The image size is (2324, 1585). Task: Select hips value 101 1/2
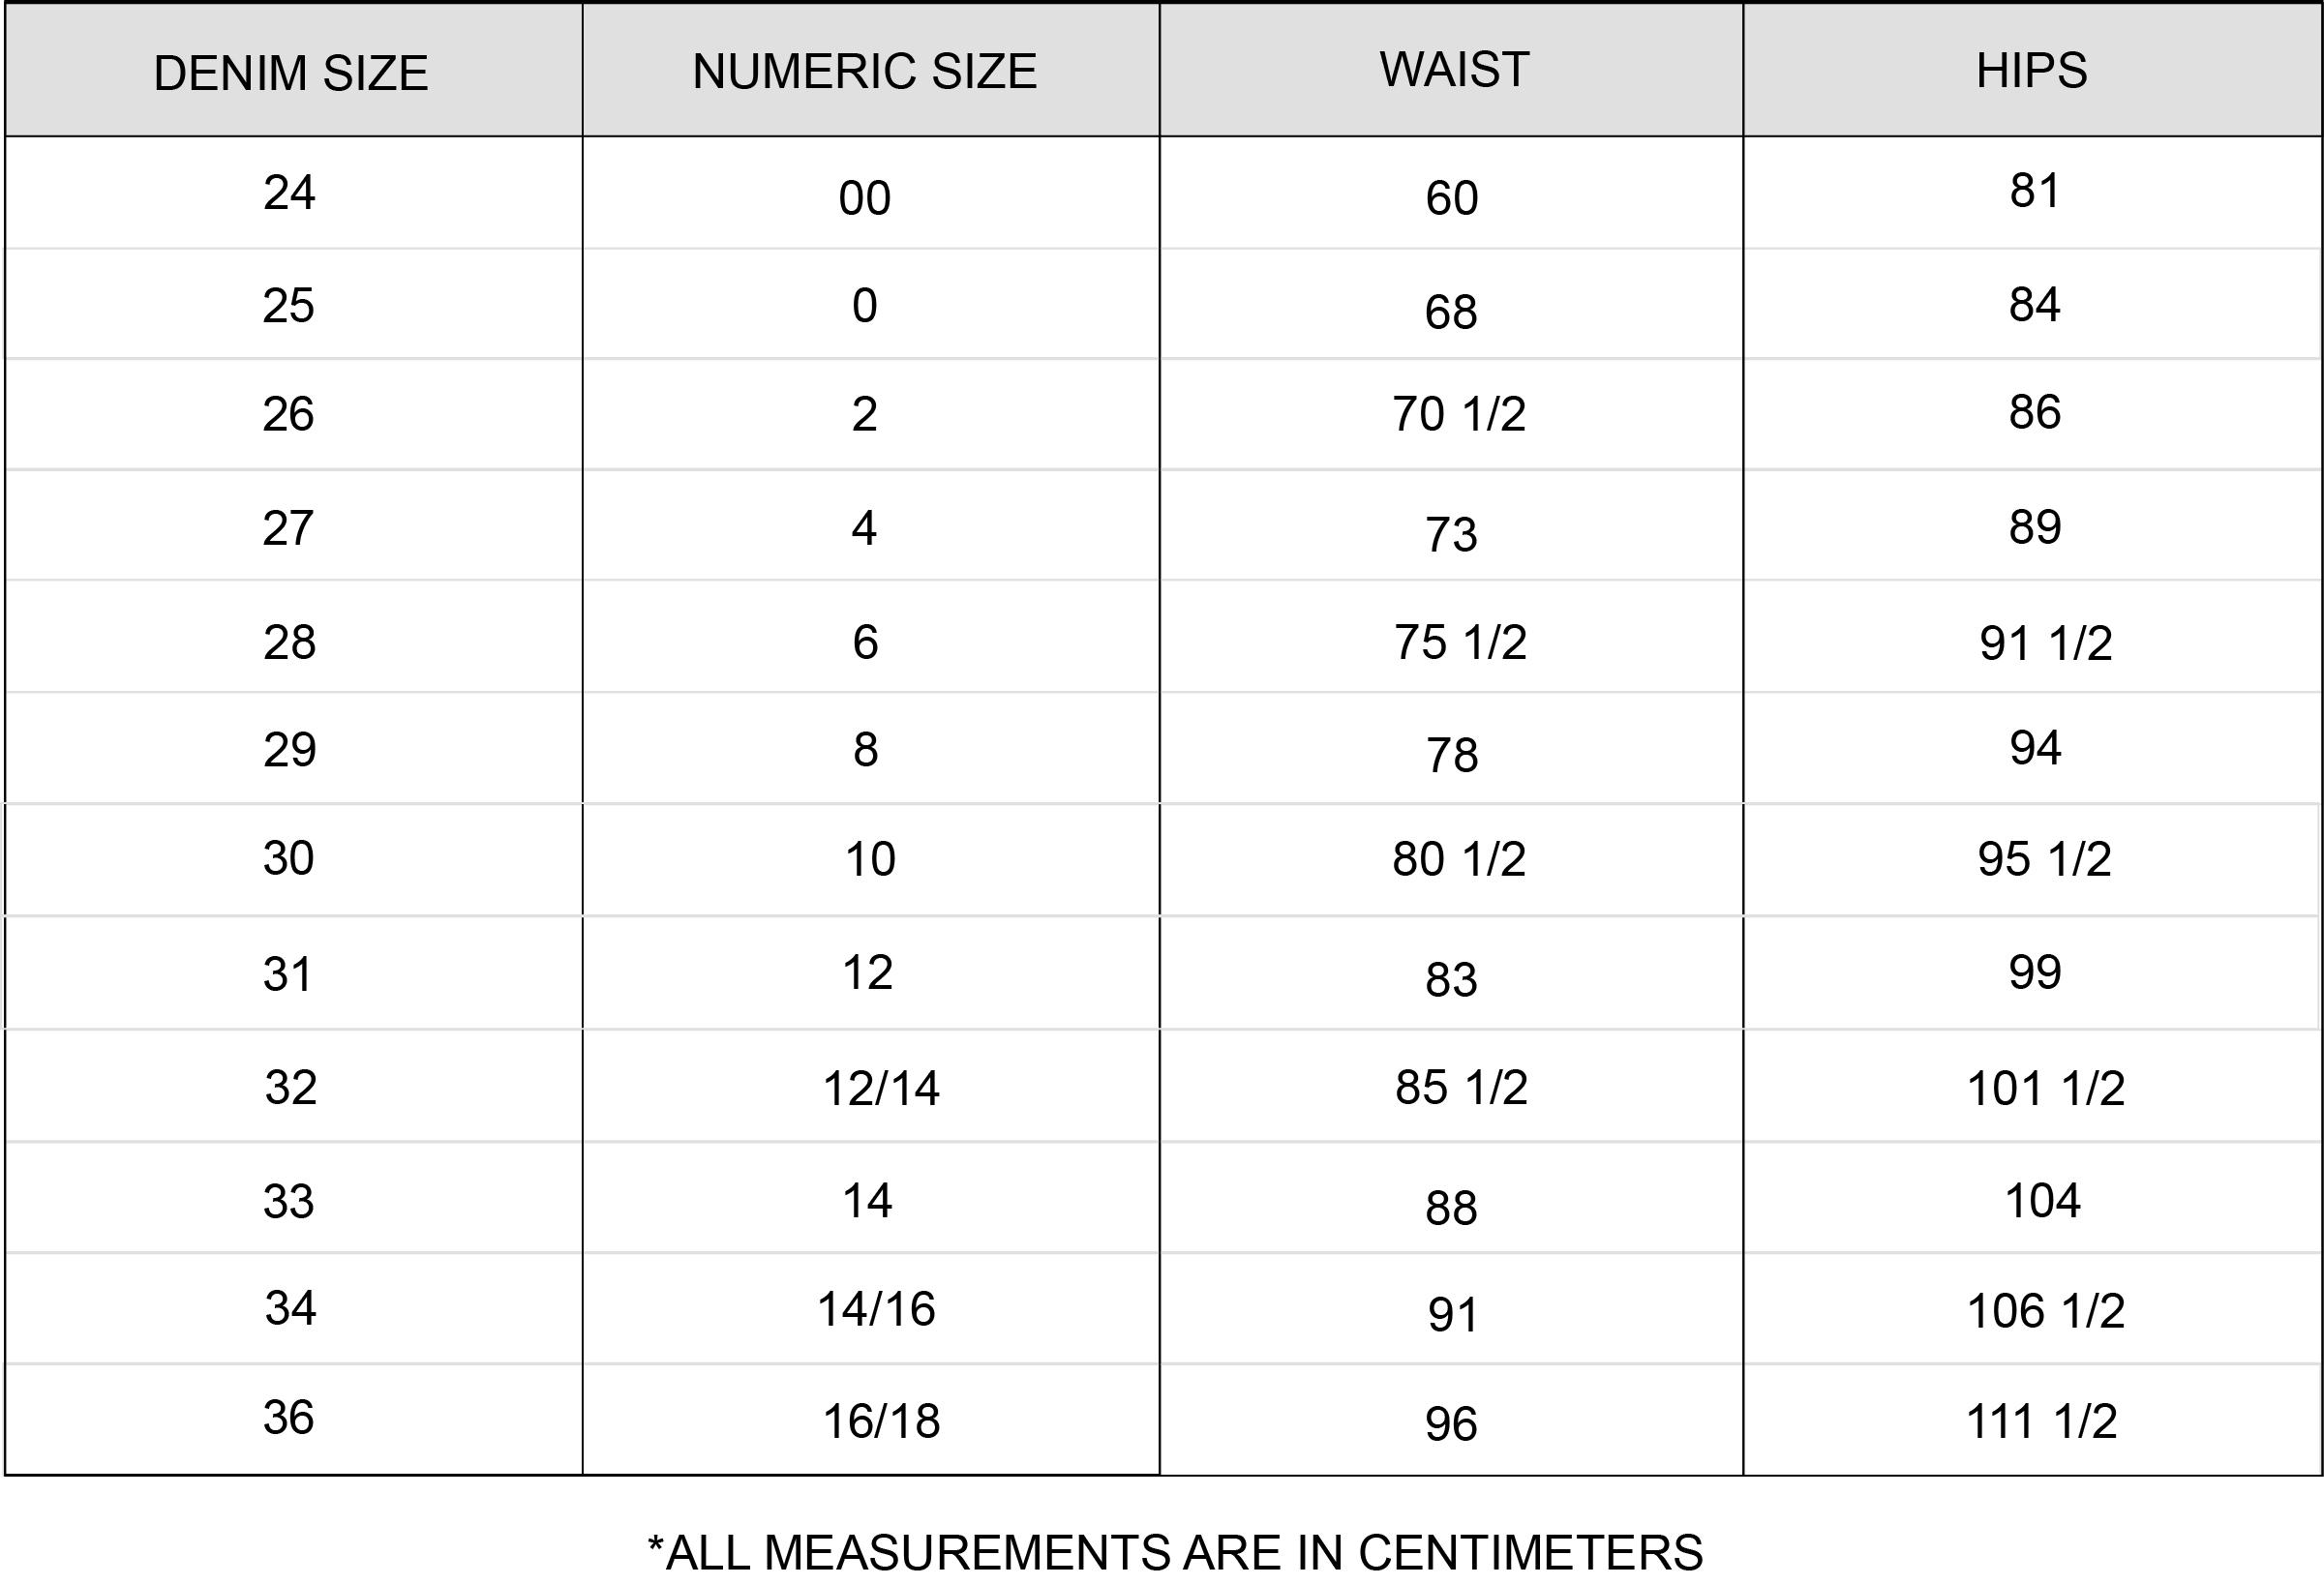pos(2046,1088)
